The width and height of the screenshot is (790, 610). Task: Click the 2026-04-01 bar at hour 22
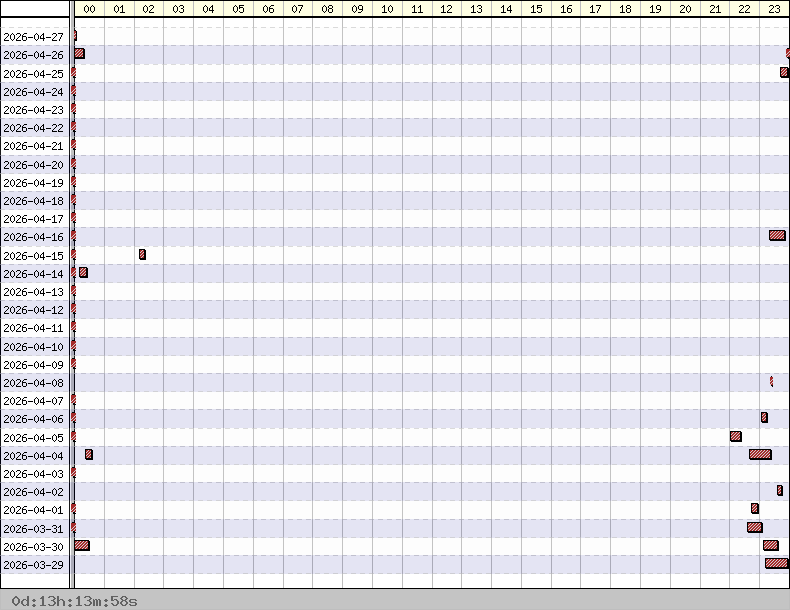(x=755, y=508)
